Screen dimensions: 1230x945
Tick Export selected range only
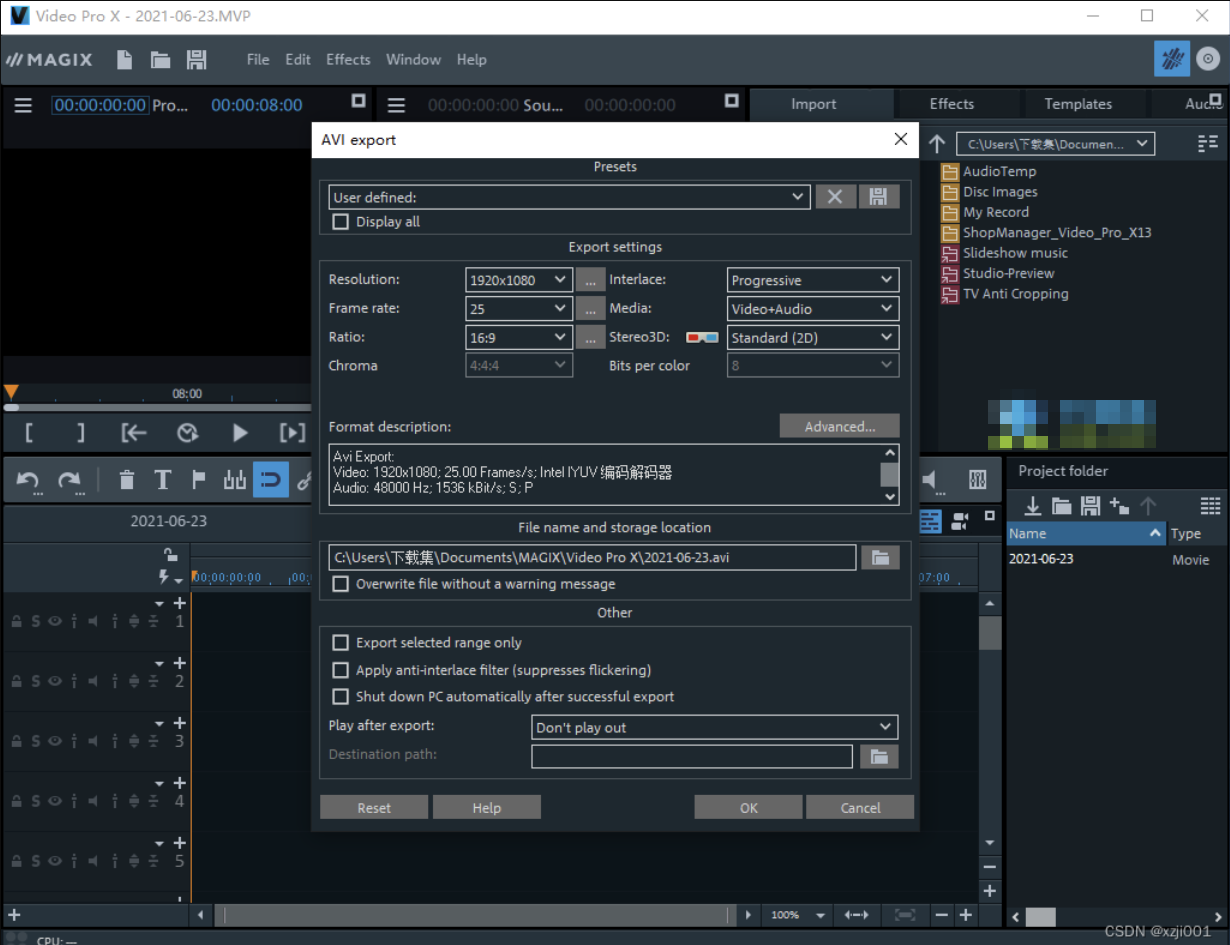341,643
